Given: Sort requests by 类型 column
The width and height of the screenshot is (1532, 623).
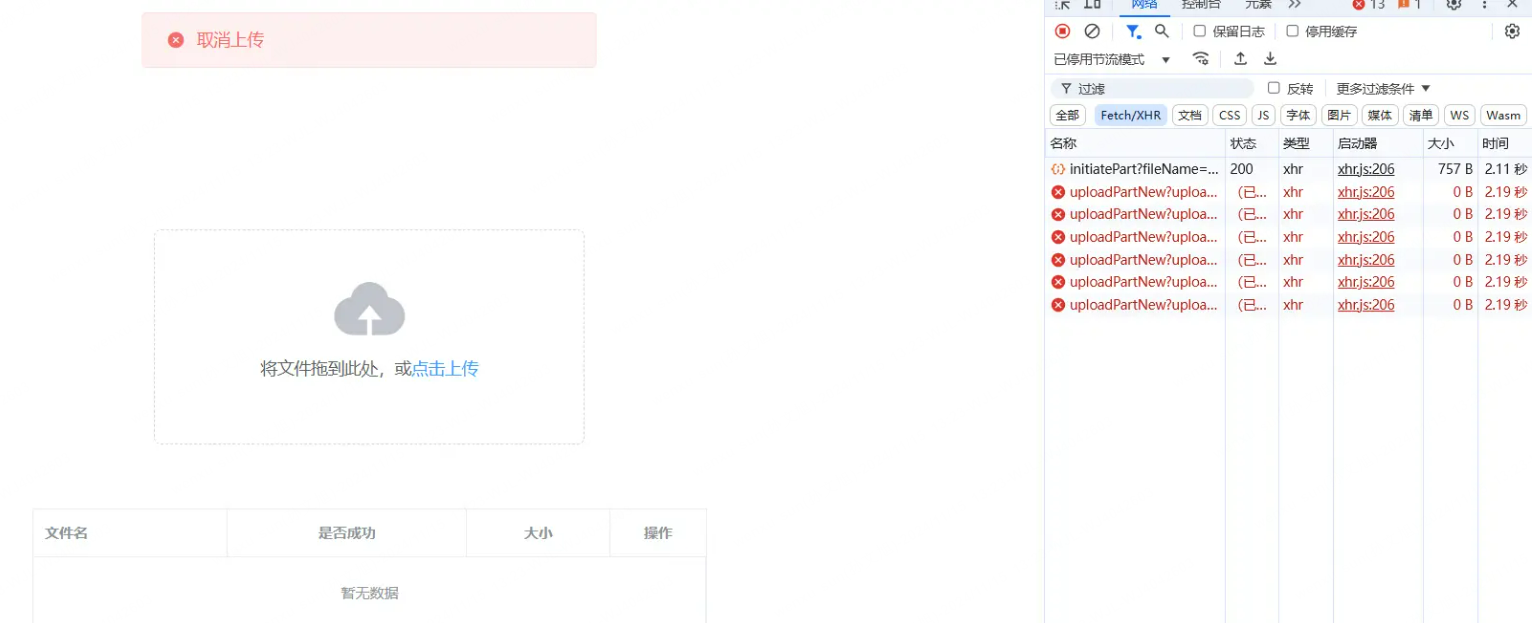Looking at the screenshot, I should coord(1306,143).
